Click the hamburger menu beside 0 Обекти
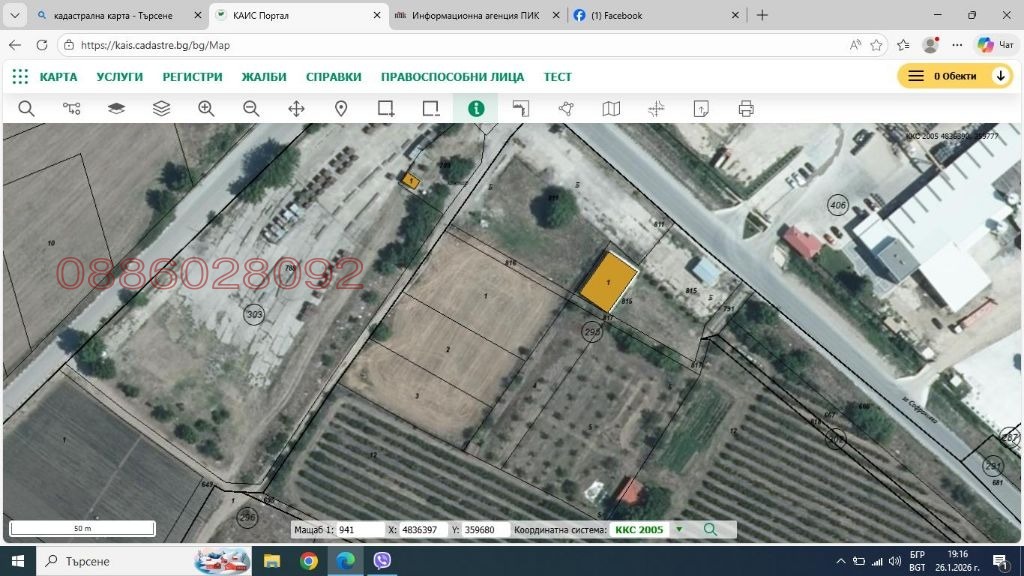 click(x=917, y=75)
